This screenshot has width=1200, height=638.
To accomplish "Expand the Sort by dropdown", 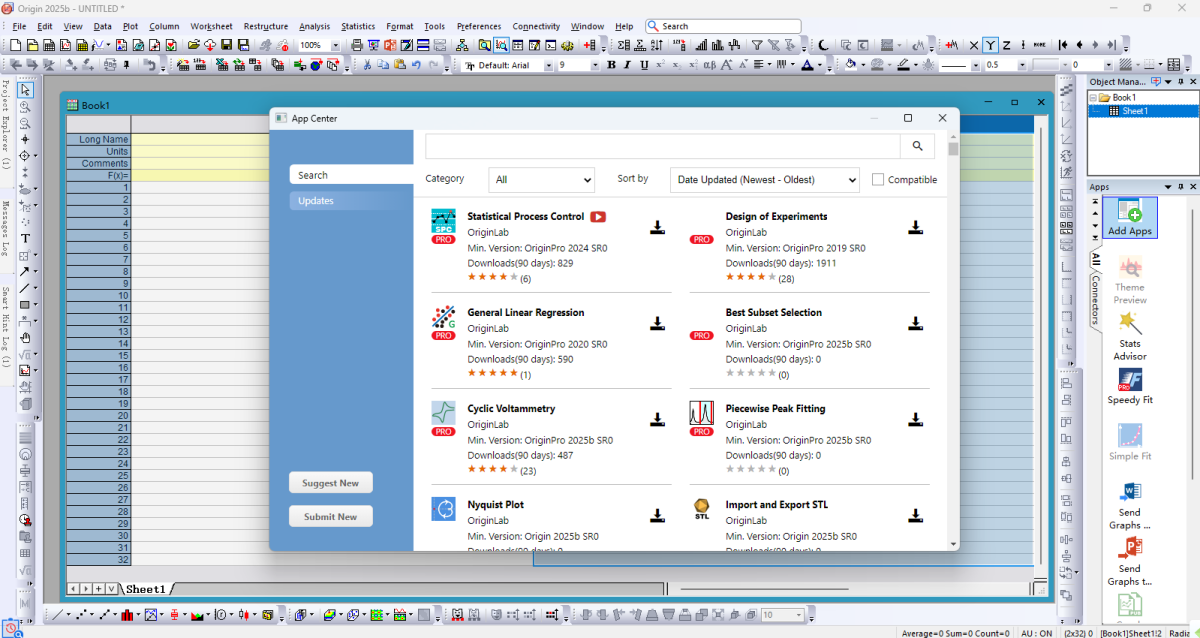I will click(764, 180).
